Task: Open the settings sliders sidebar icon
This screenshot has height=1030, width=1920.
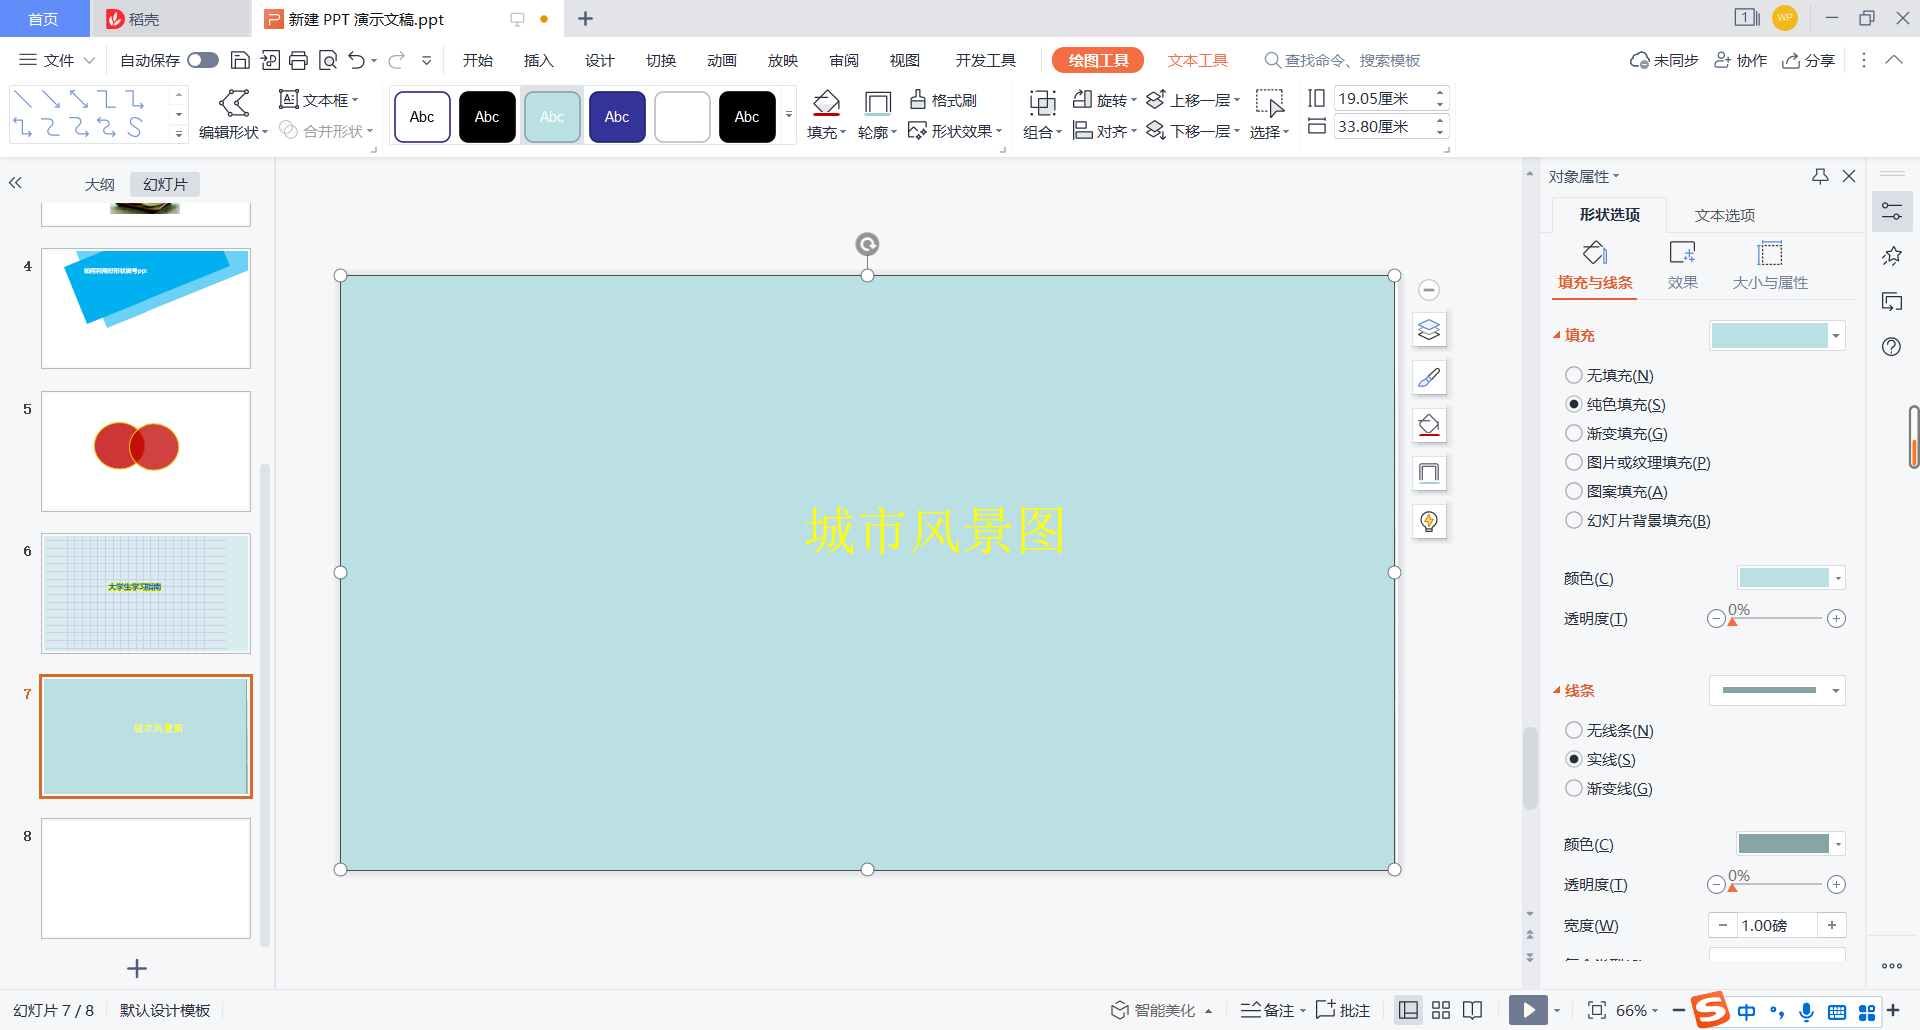Action: pyautogui.click(x=1892, y=211)
